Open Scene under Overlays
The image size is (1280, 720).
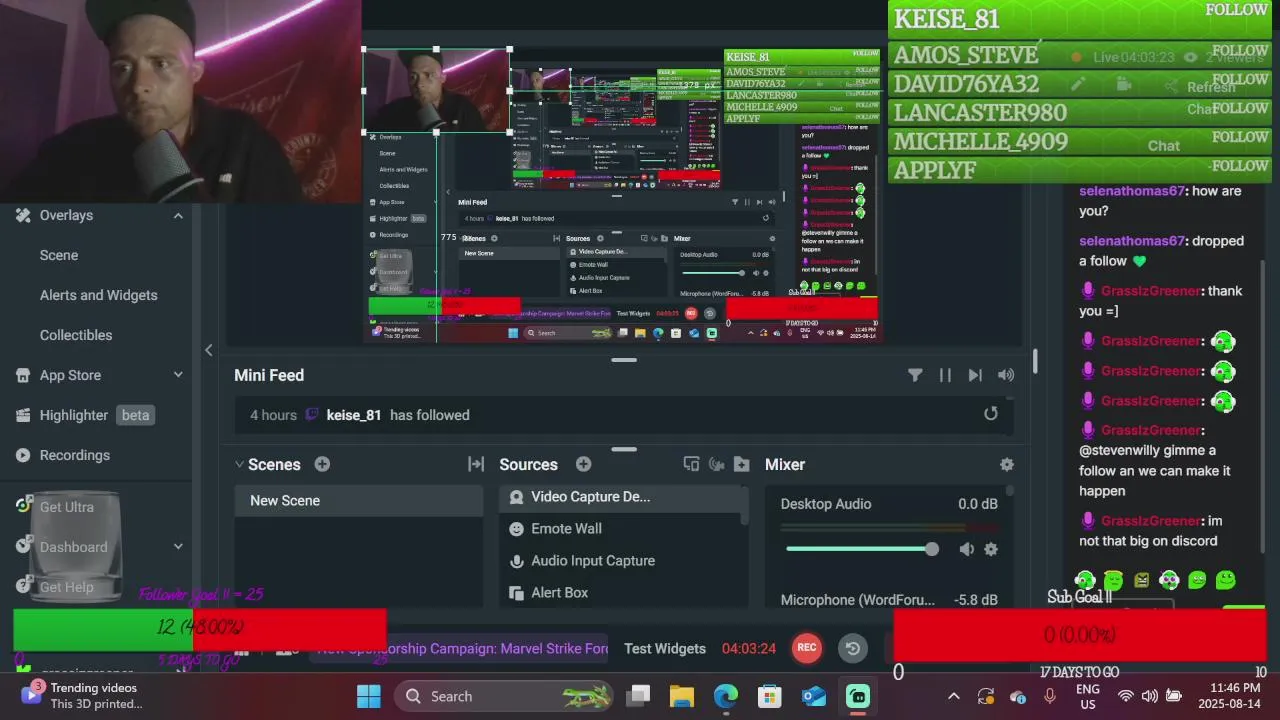point(59,255)
